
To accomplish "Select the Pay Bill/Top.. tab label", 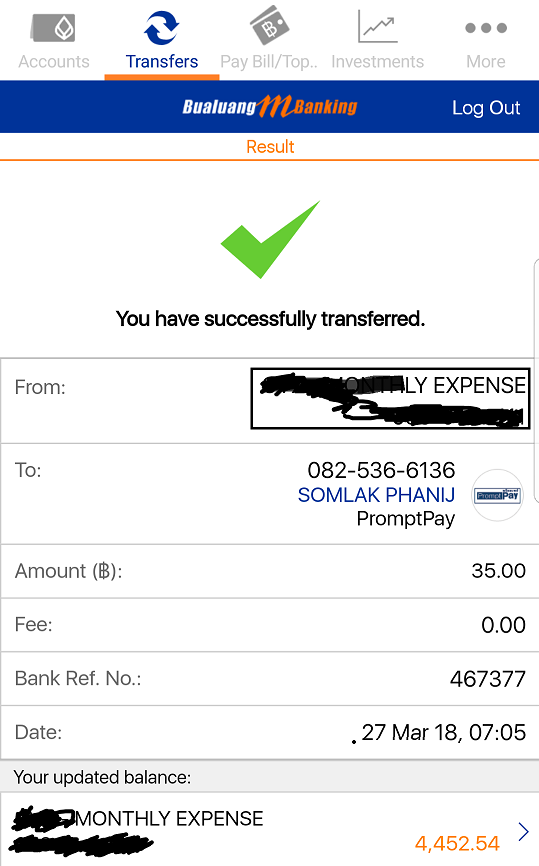I will click(269, 61).
